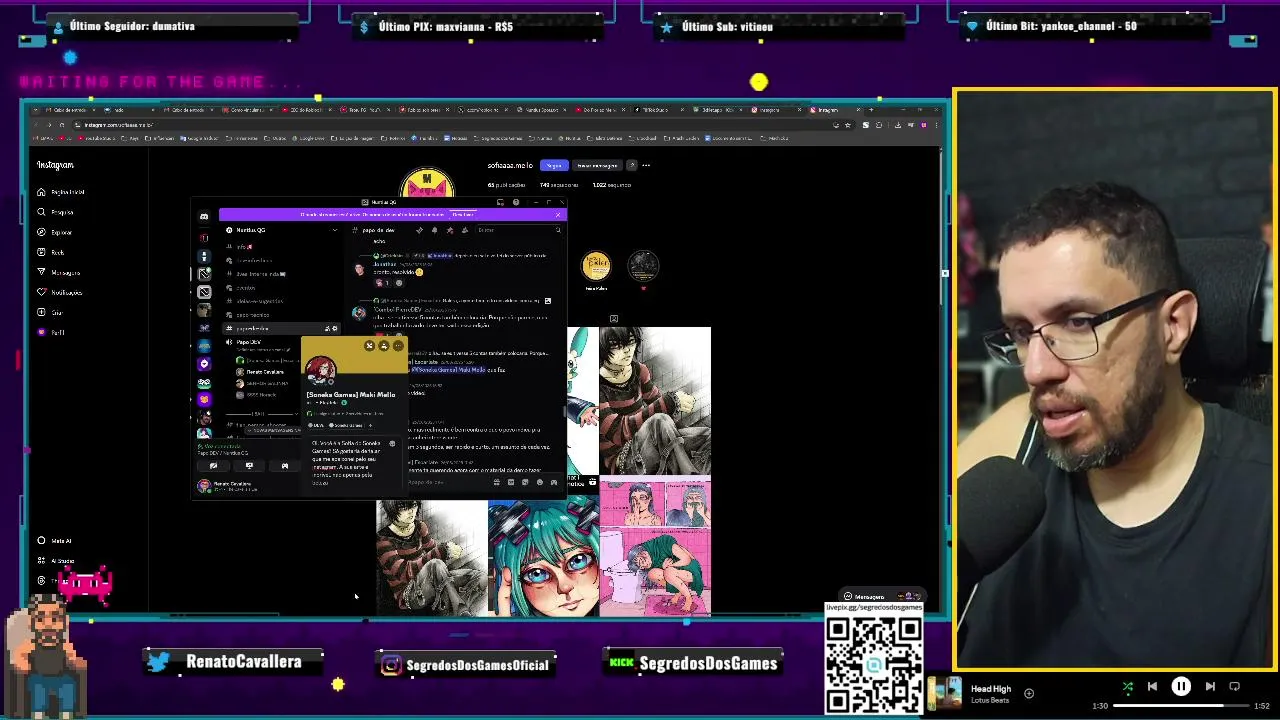Image resolution: width=1280 pixels, height=720 pixels.
Task: Pause the song Head High
Action: pyautogui.click(x=1181, y=687)
